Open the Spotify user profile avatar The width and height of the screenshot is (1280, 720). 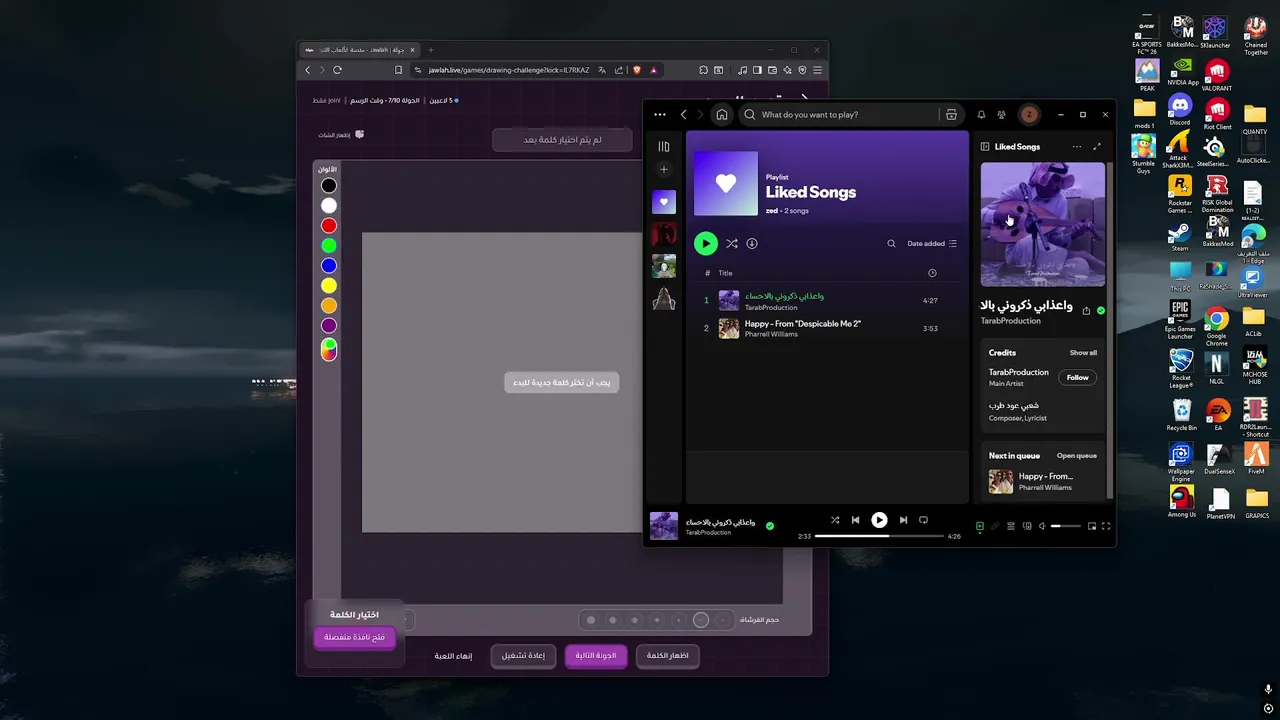[1028, 114]
